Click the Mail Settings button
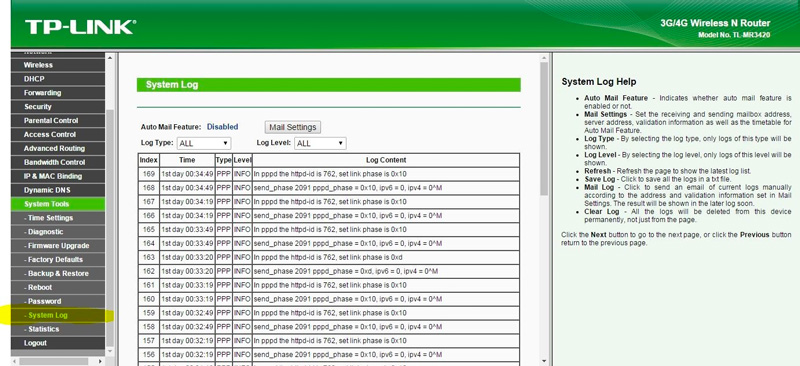The height and width of the screenshot is (366, 800). coord(293,127)
